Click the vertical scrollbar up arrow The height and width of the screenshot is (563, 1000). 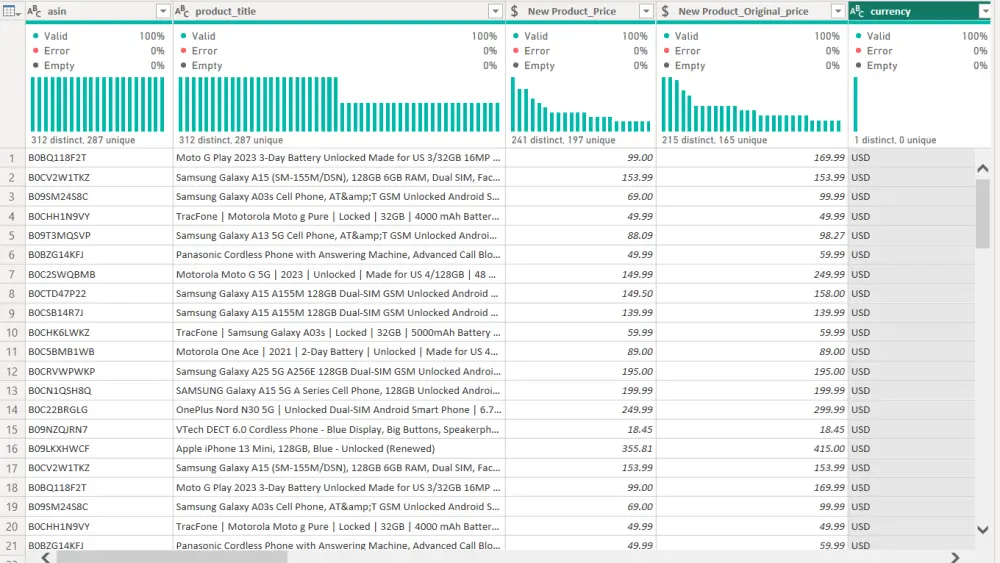(983, 168)
